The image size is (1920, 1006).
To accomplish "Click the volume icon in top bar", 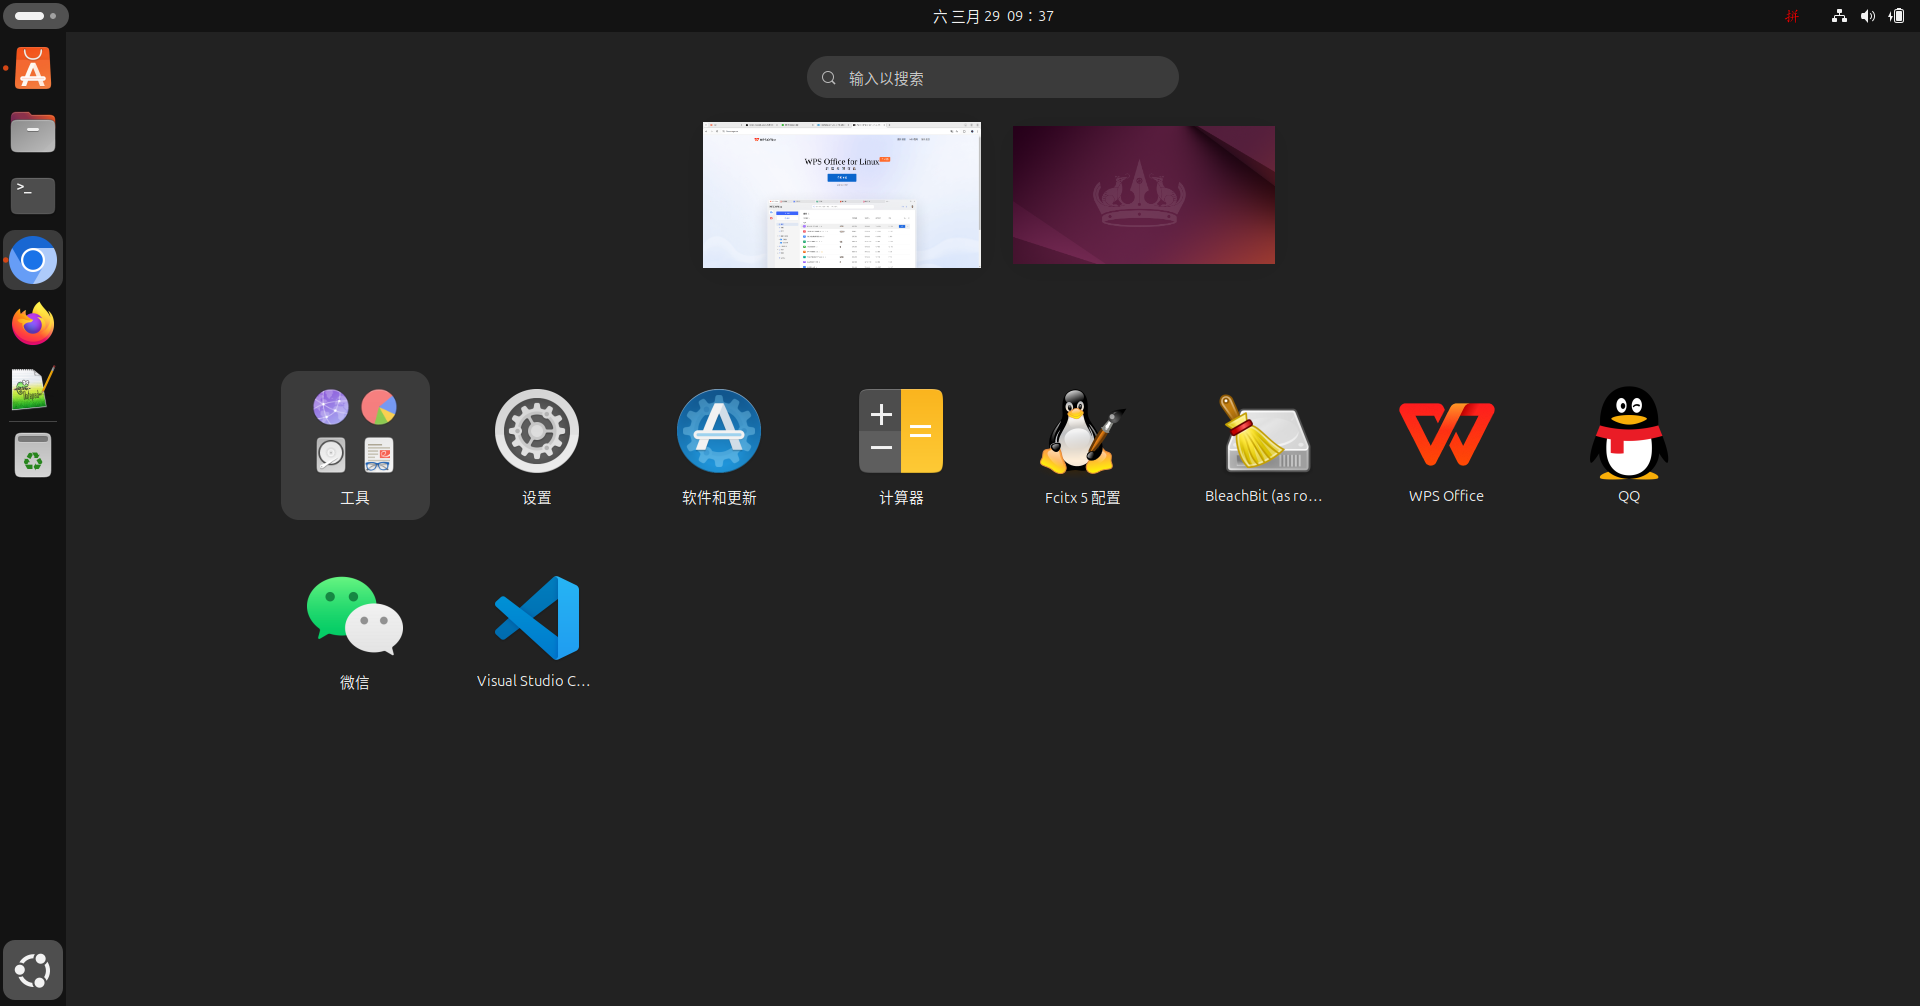I will 1867,16.
